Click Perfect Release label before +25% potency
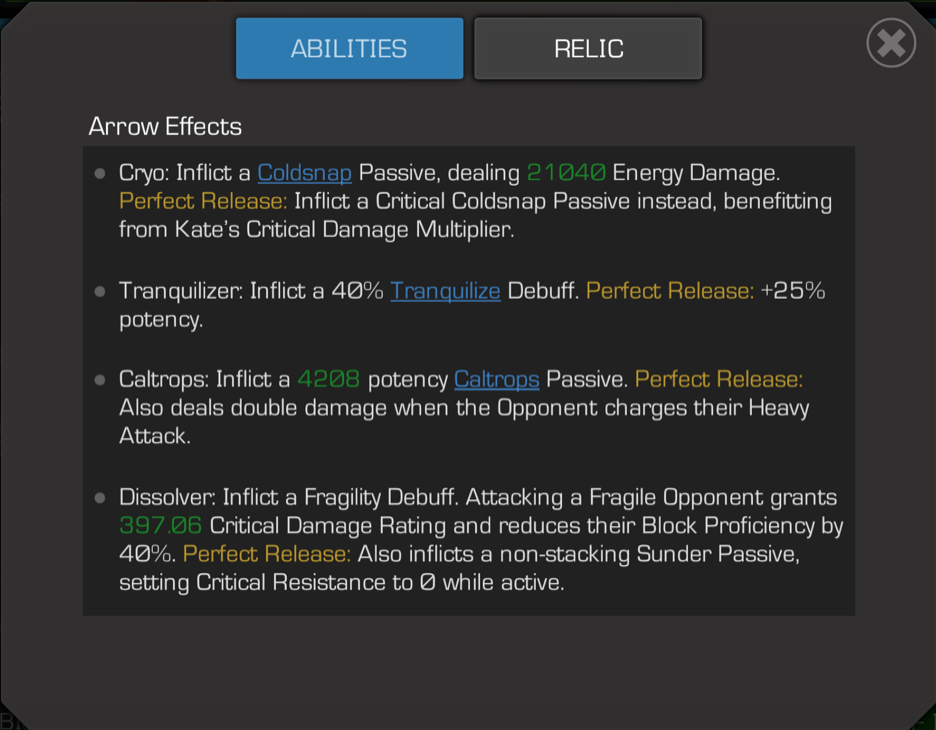The image size is (936, 730). pos(670,291)
